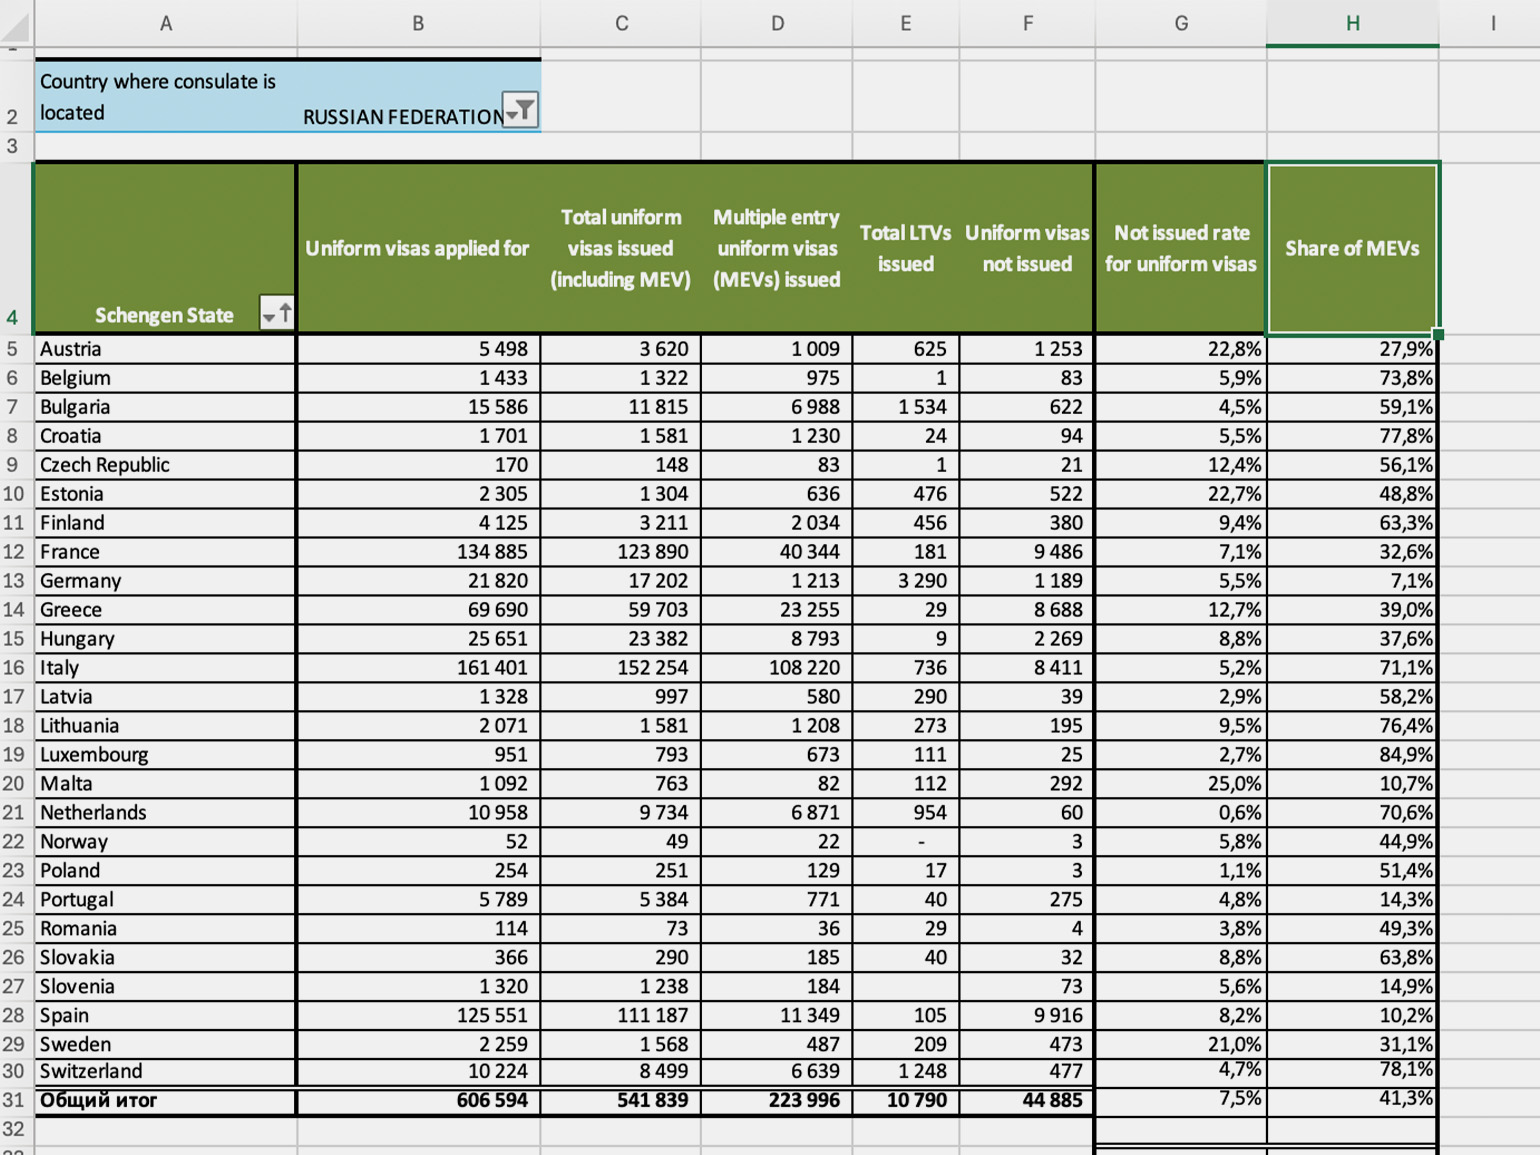Click 'Not issued rate for uniform visas' header
The image size is (1540, 1155).
(x=1181, y=248)
